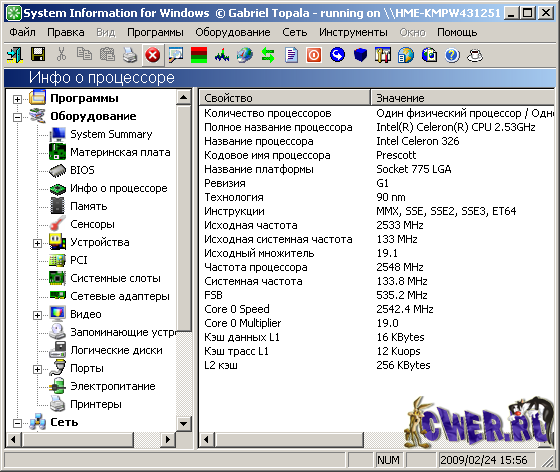Click the coffee cup toolbar icon
The width and height of the screenshot is (560, 472).
[475, 55]
